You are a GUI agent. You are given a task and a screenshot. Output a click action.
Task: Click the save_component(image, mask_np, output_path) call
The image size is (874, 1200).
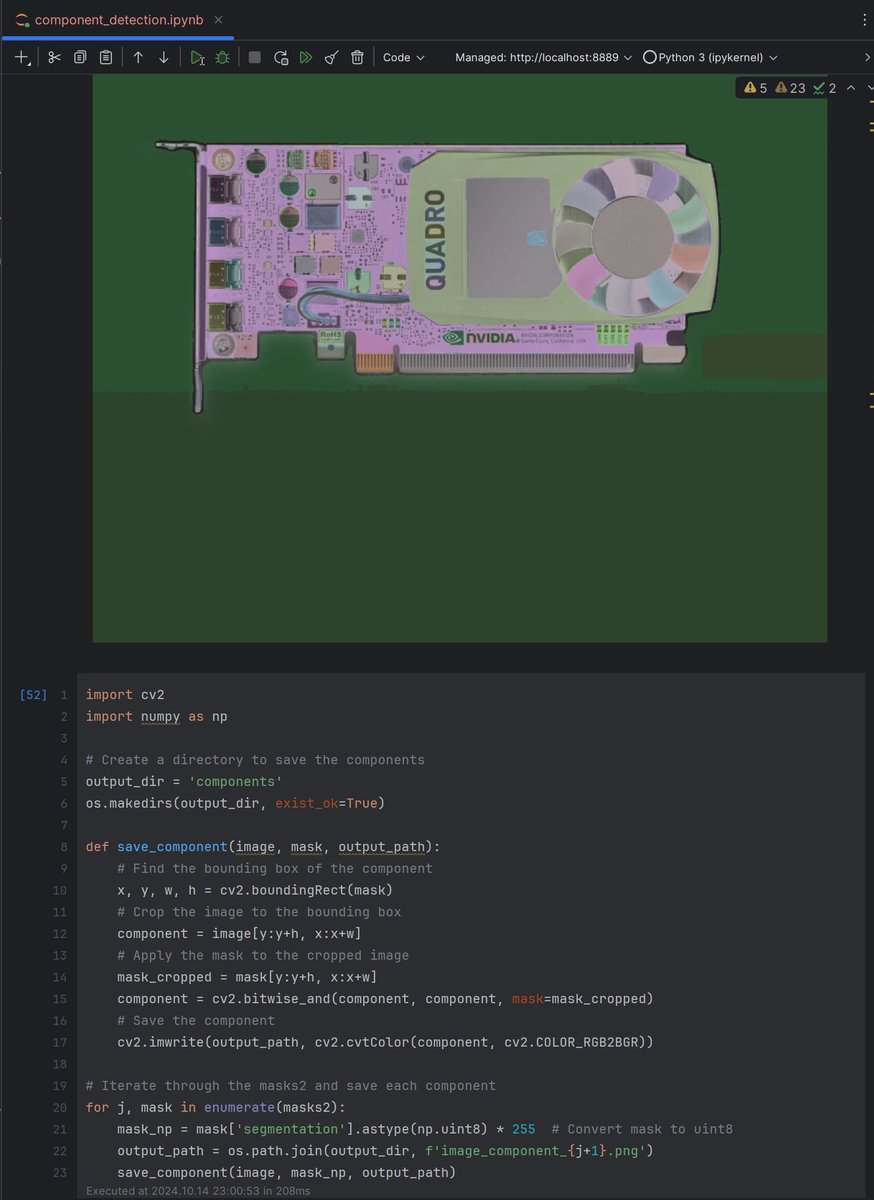pos(286,1172)
